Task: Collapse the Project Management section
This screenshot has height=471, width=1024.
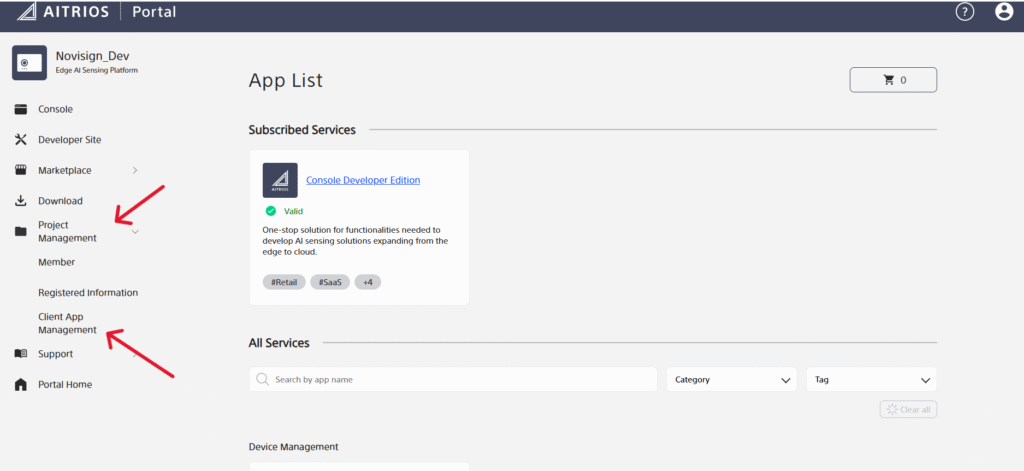Action: click(x=135, y=232)
